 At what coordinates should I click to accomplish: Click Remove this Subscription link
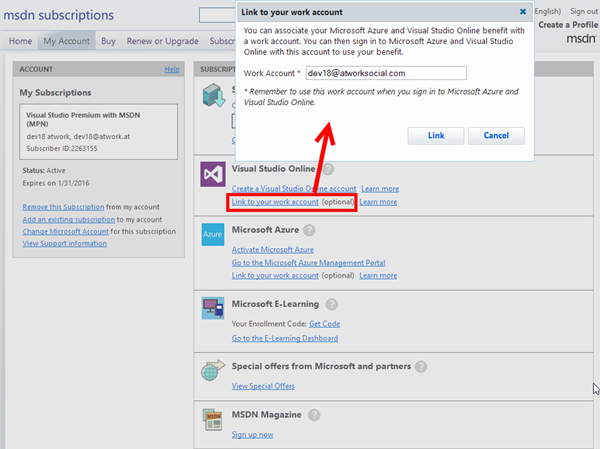coord(63,207)
